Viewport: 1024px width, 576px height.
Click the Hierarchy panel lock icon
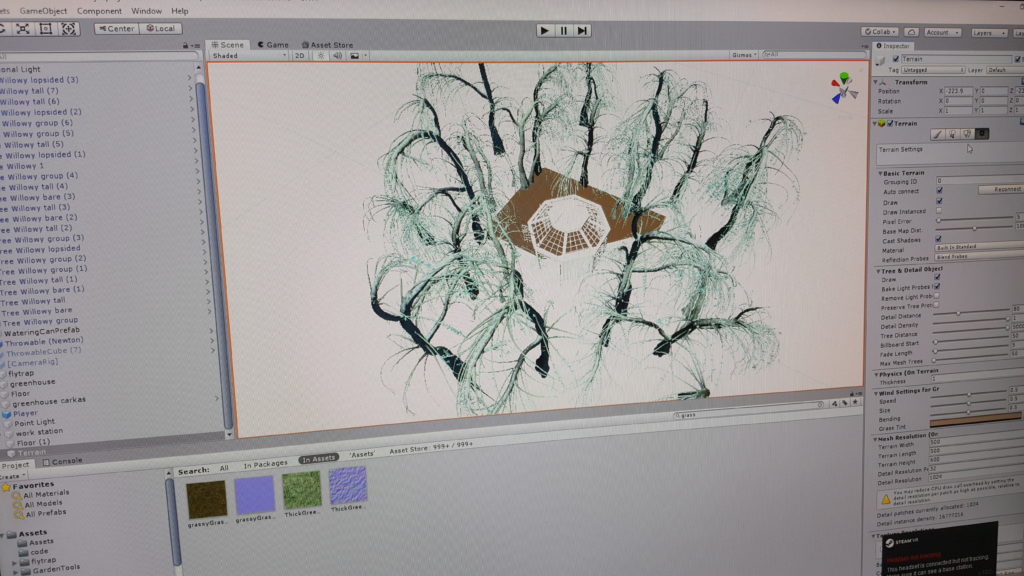[x=185, y=46]
